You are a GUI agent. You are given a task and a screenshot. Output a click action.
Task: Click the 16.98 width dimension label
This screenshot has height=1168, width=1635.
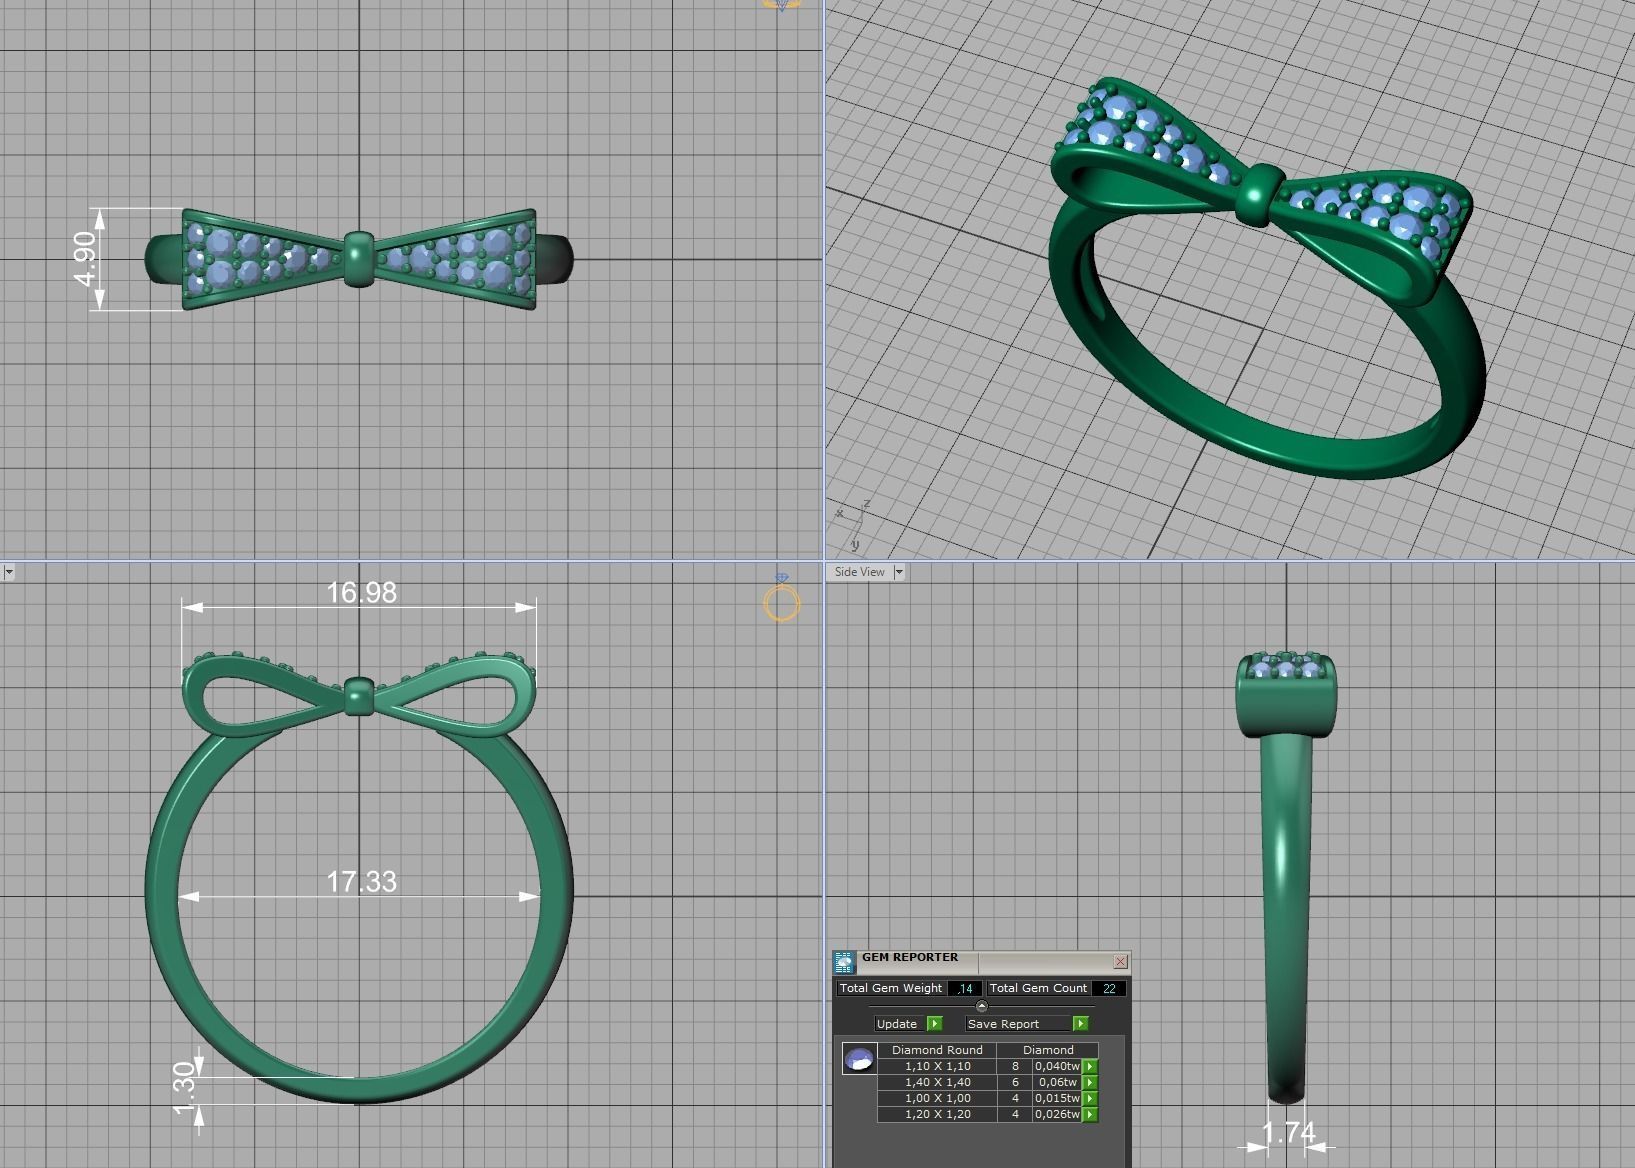(361, 593)
